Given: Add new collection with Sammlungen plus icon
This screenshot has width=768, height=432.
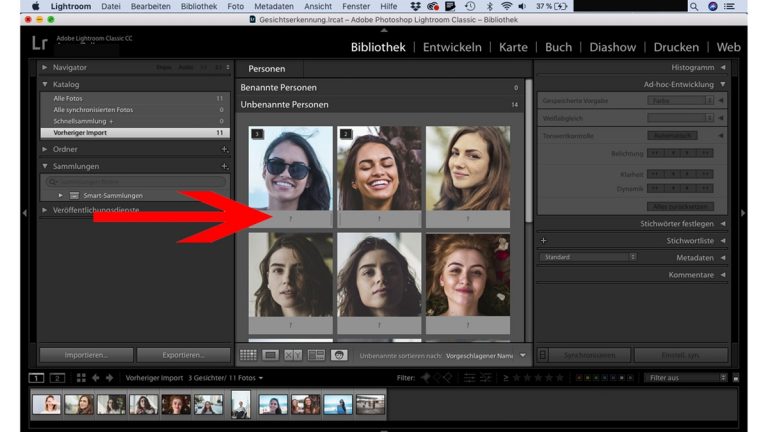Looking at the screenshot, I should point(224,166).
